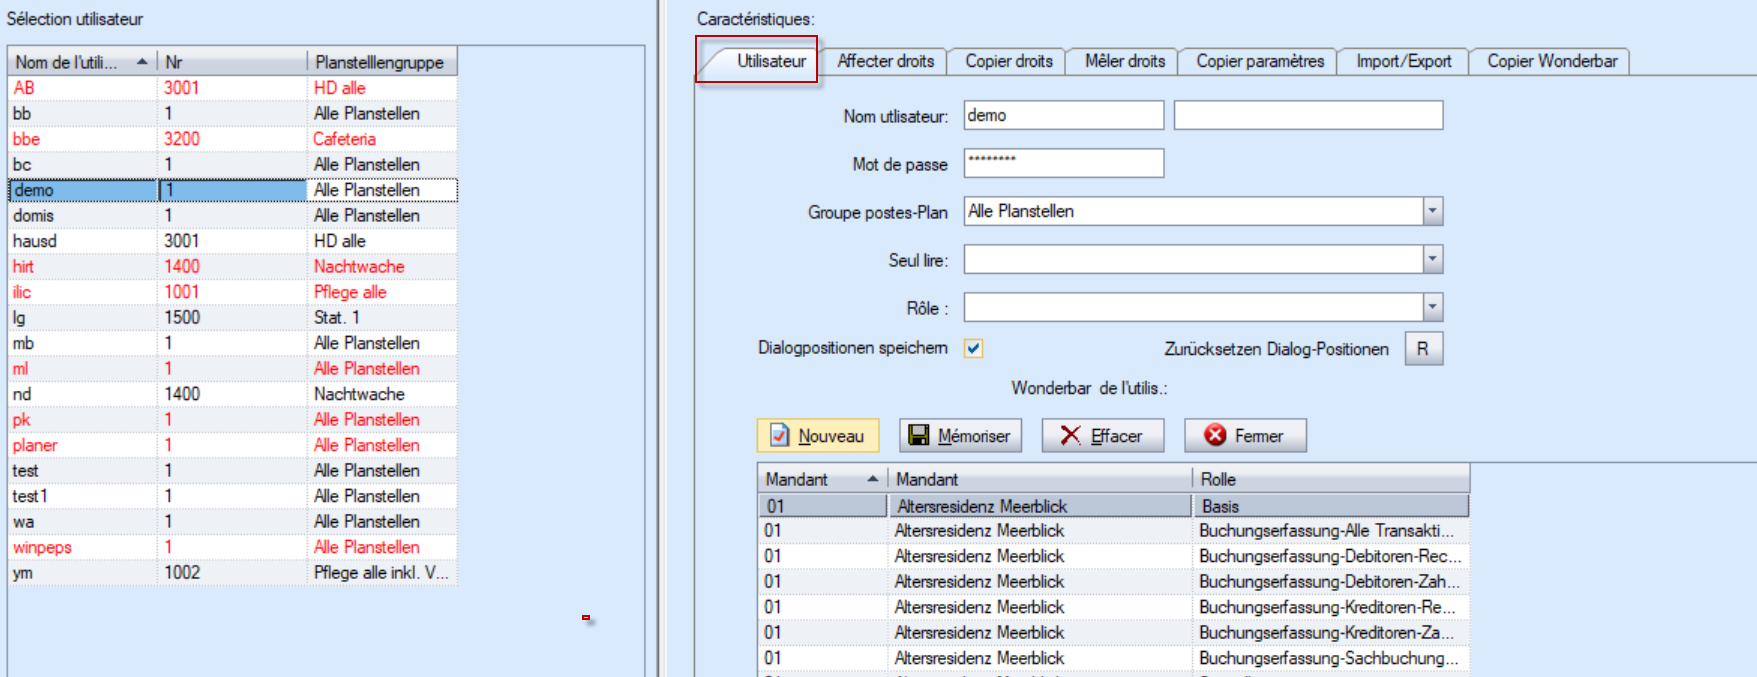
Task: Select the Buchungserfassung-Kreditoren-Re... role row
Action: coord(1113,607)
